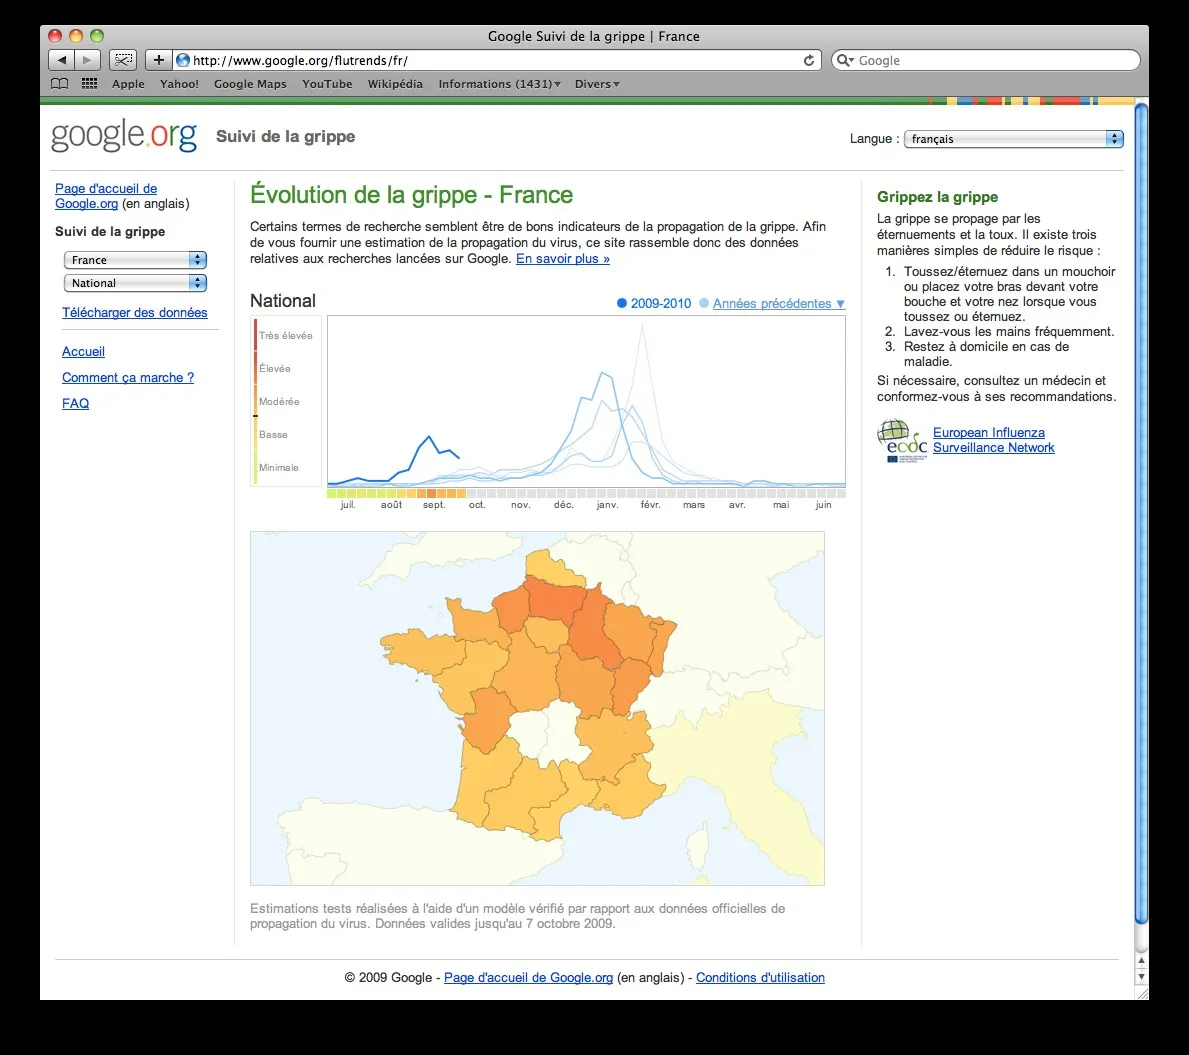Screen dimensions: 1189x1055
Task: Open the Accueil link
Action: [x=83, y=351]
